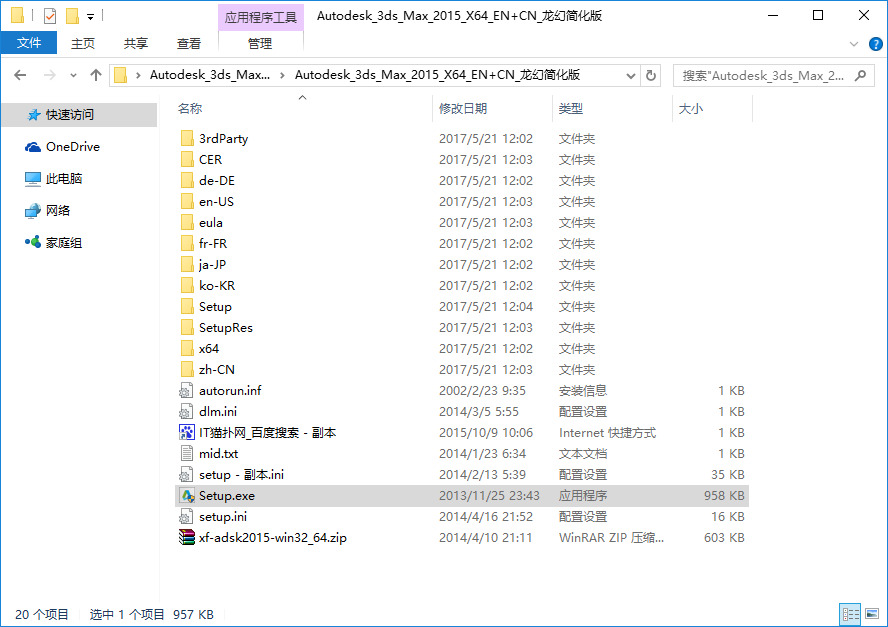Open the 共享 ribbon tab

coord(136,44)
